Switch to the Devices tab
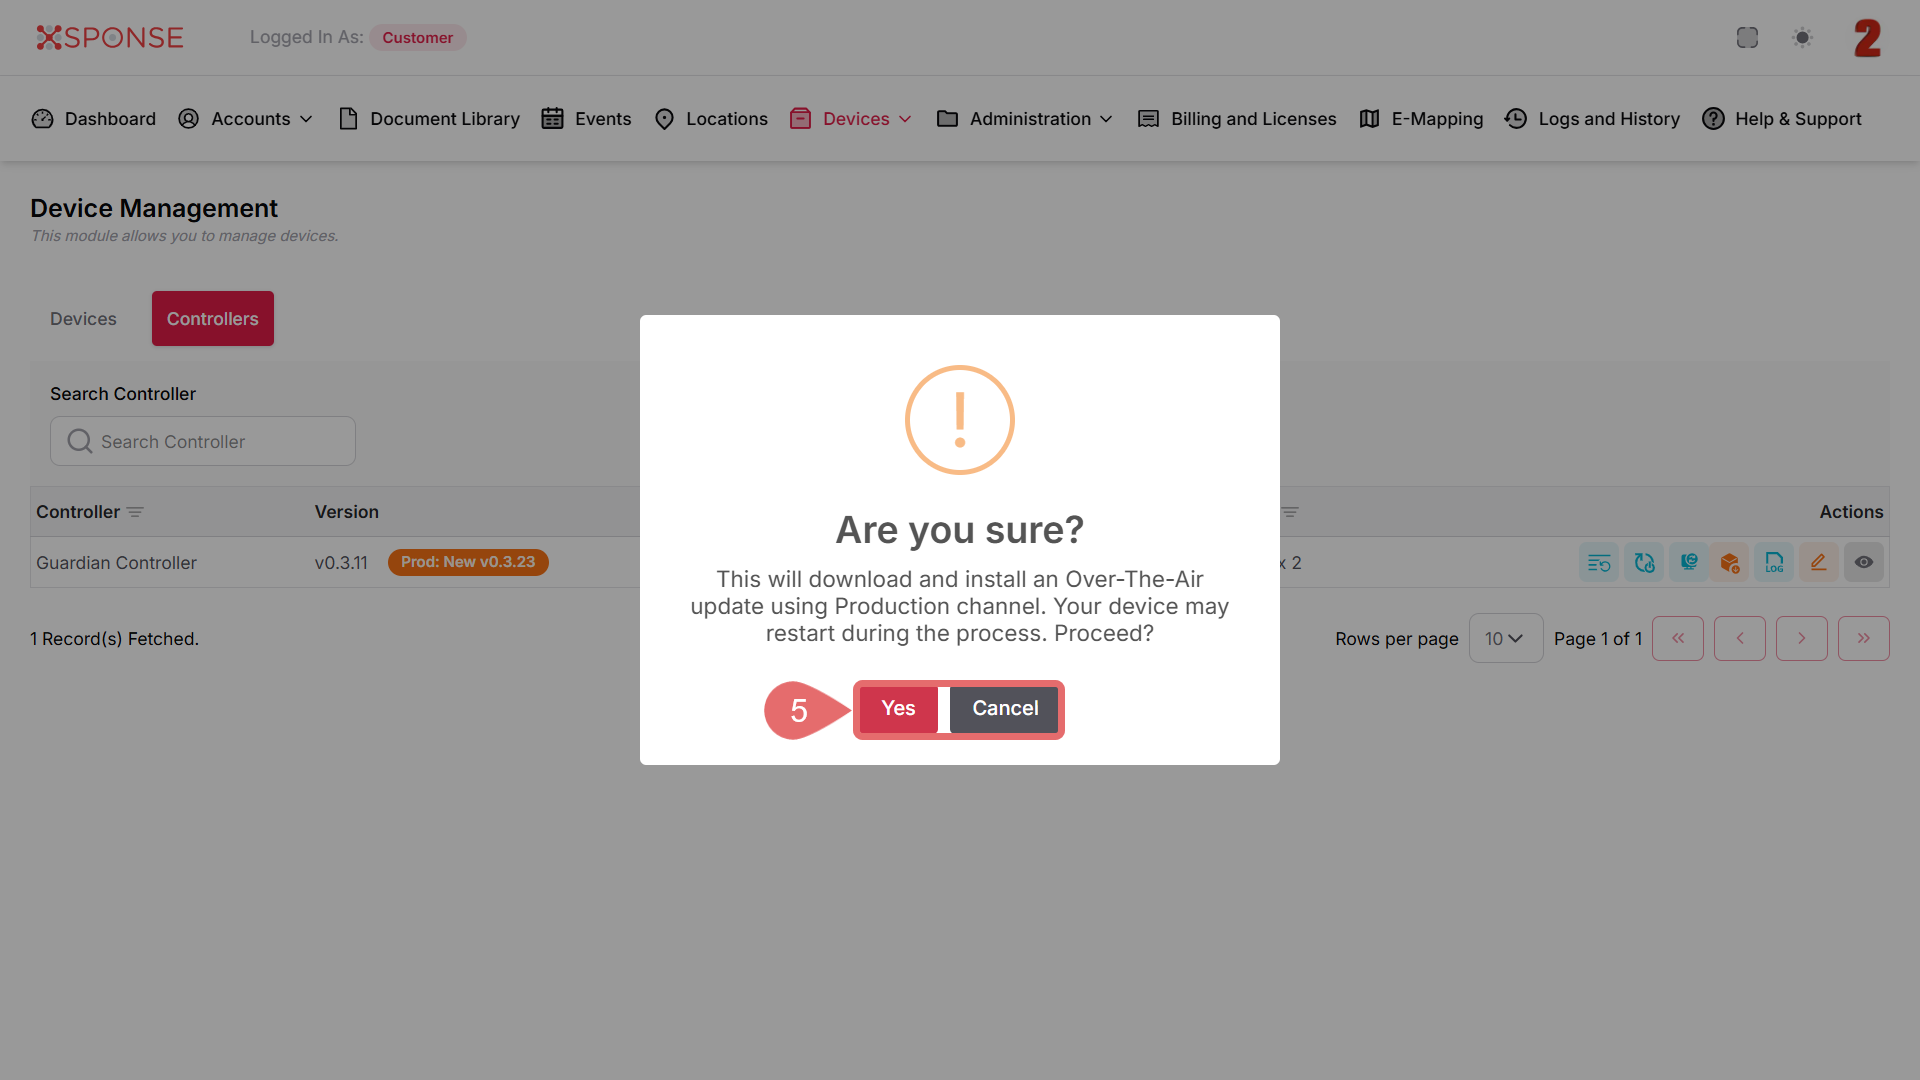This screenshot has height=1080, width=1920. pyautogui.click(x=83, y=319)
